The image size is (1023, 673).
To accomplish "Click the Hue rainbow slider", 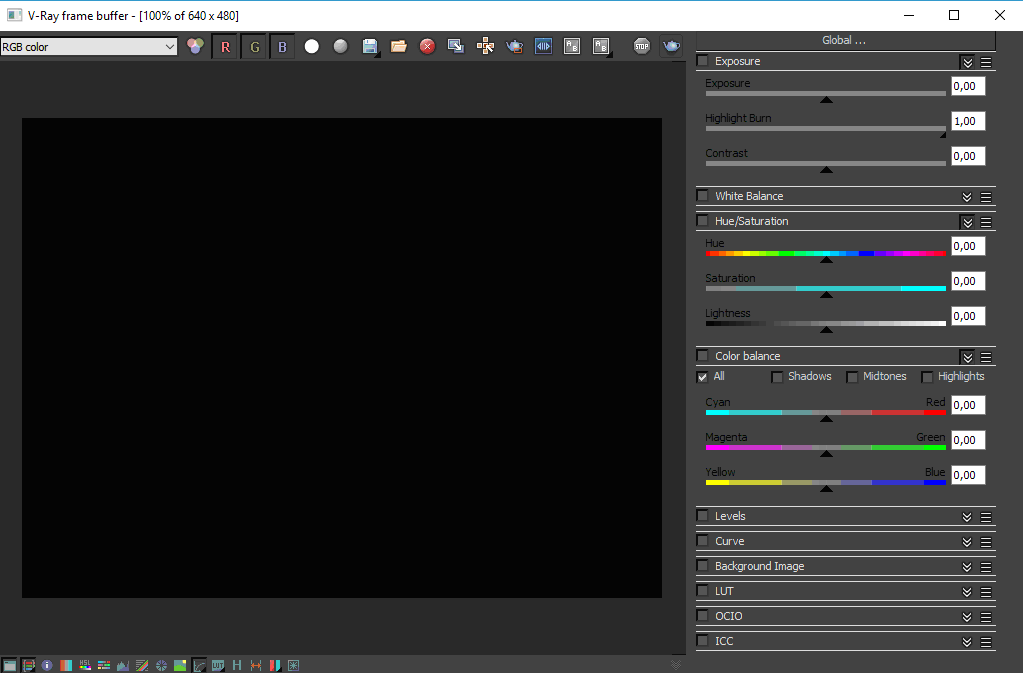I will pos(825,253).
